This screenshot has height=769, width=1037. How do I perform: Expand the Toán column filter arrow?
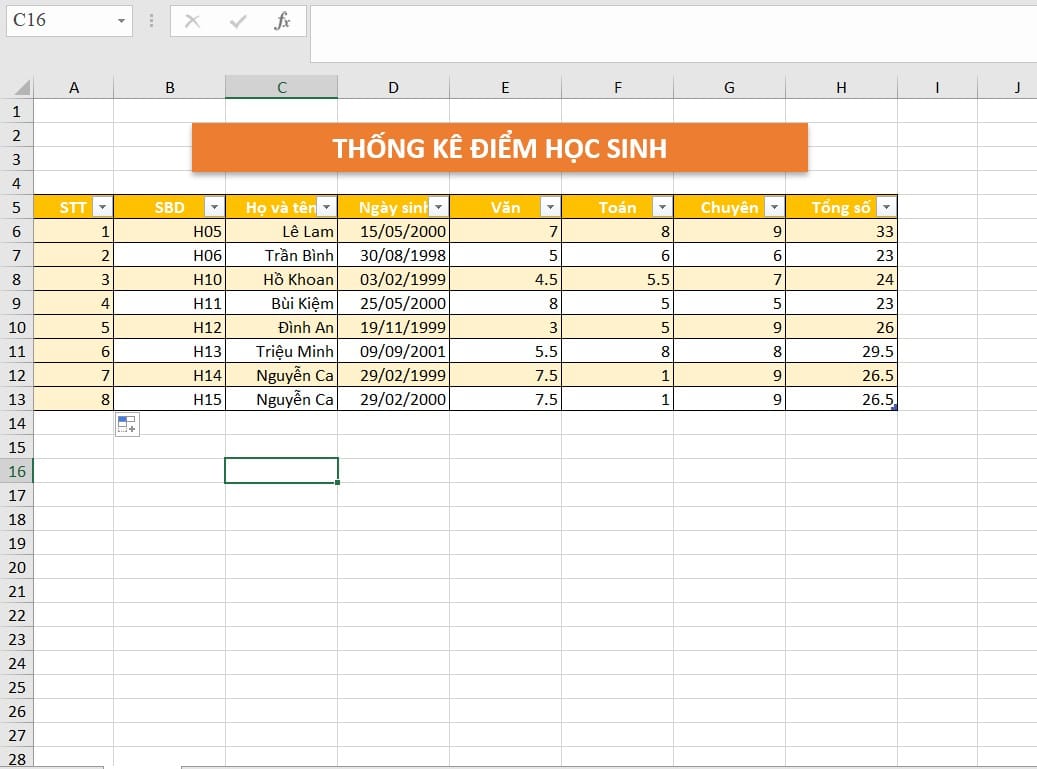point(662,207)
